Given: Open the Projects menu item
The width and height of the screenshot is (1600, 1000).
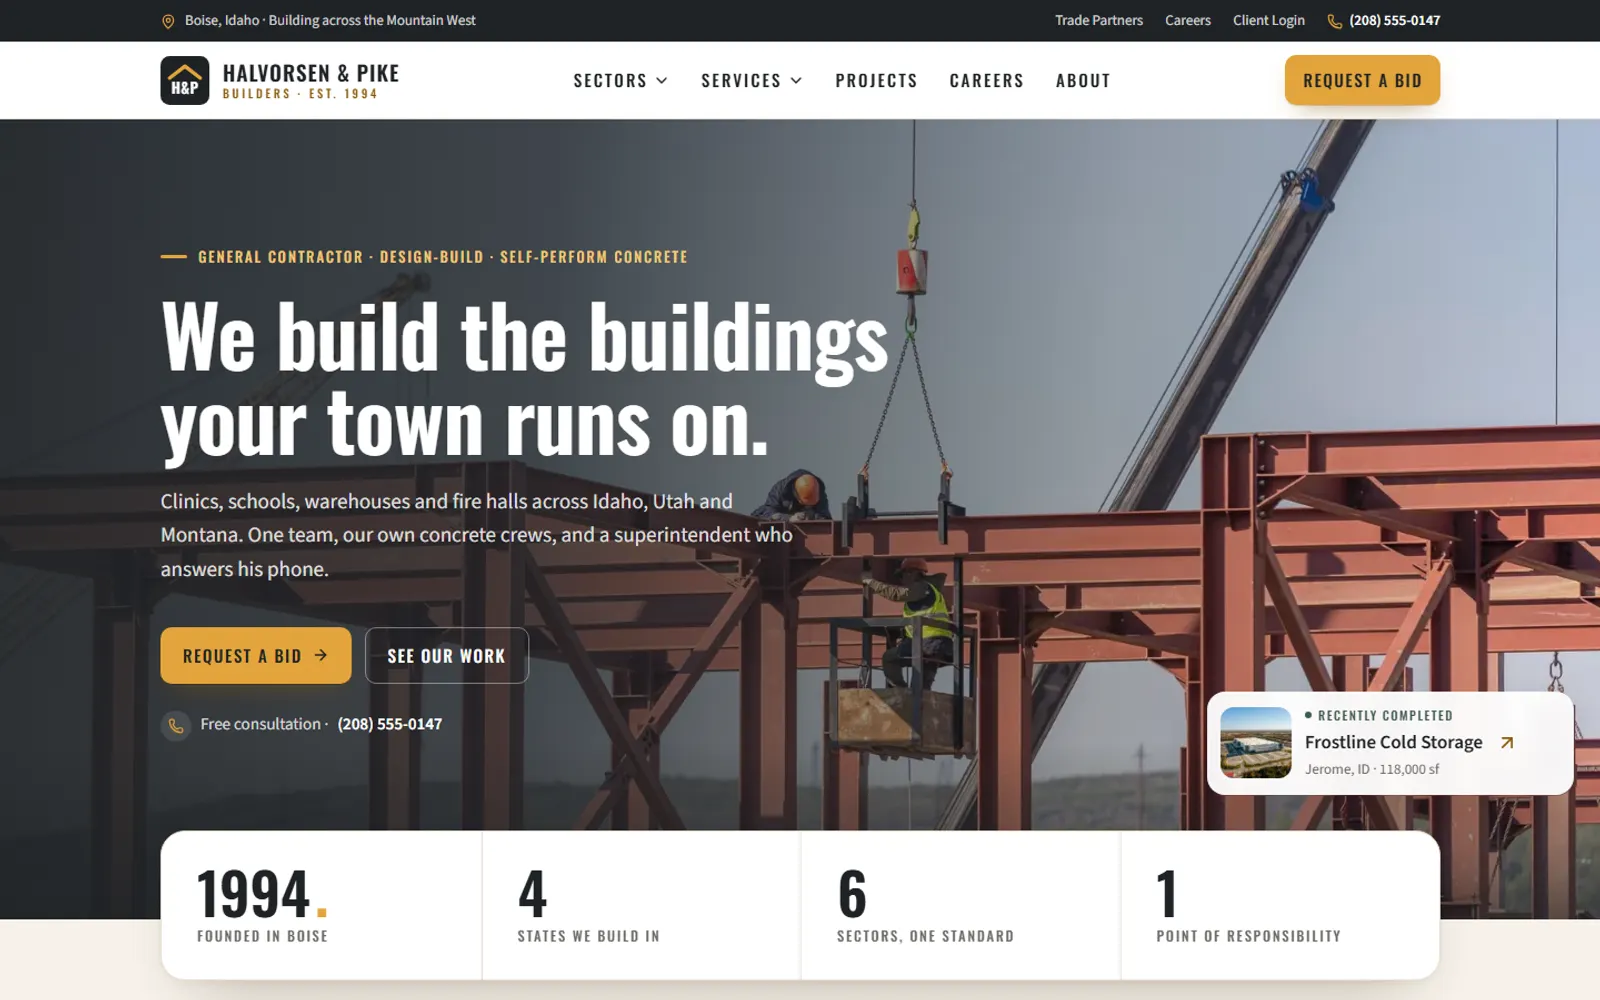Looking at the screenshot, I should [876, 81].
